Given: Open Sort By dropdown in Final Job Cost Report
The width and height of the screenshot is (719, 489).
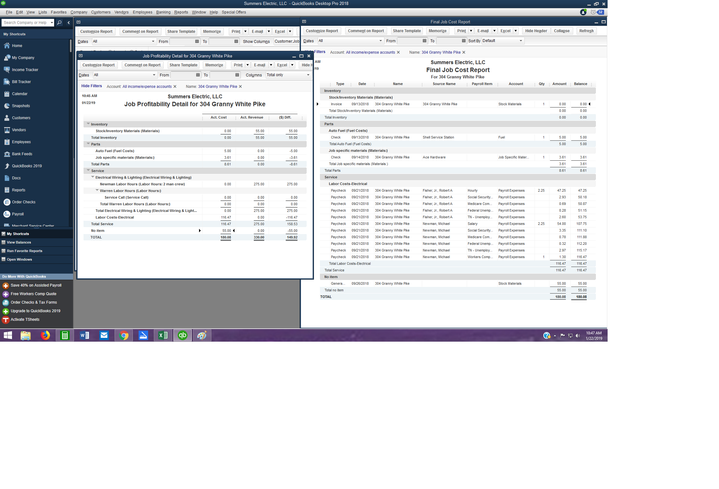Looking at the screenshot, I should [520, 41].
